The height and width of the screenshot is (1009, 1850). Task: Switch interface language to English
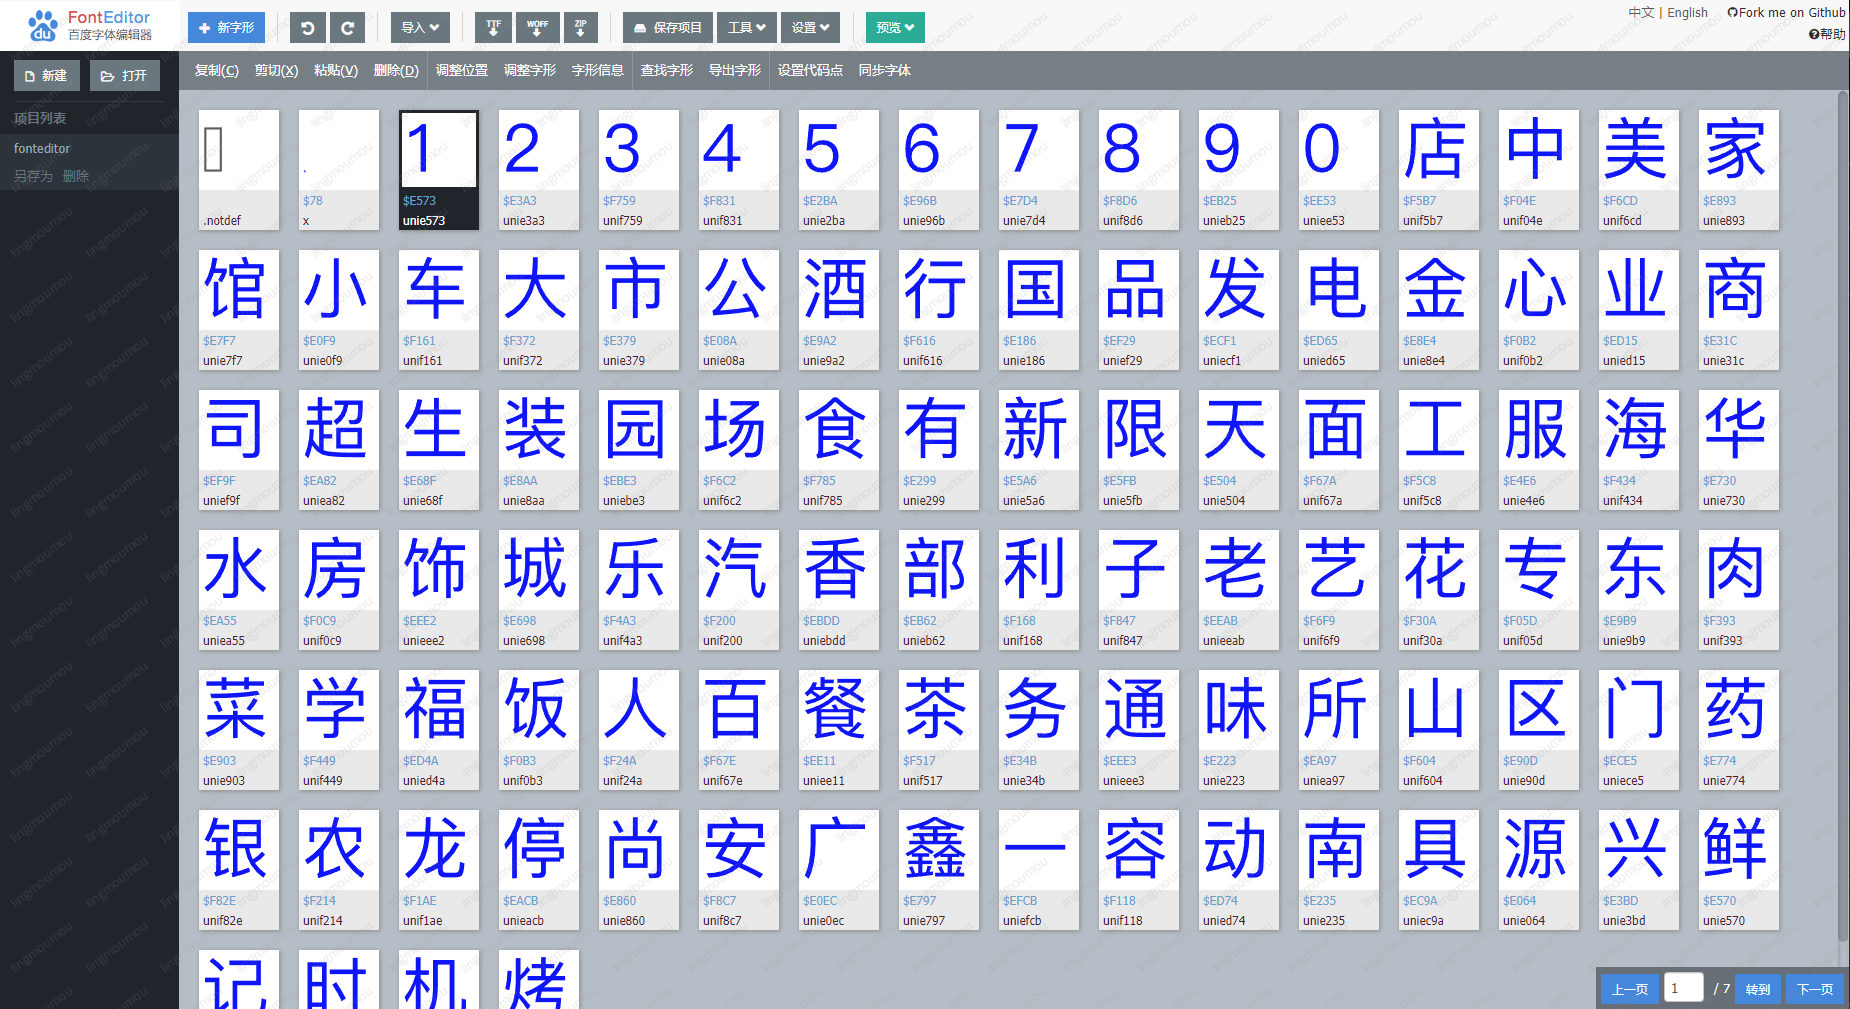(x=1687, y=12)
